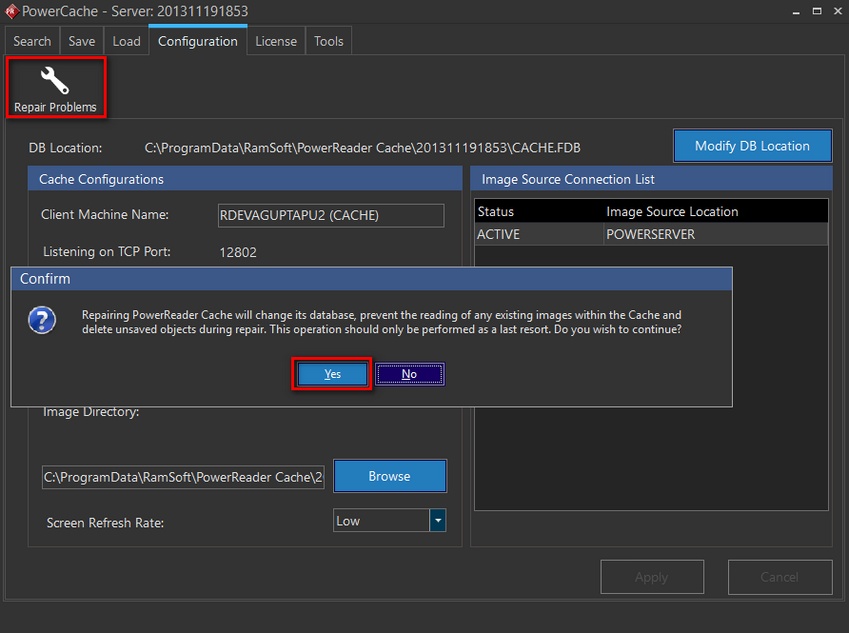Select the ACTIVE POWERSERVER connection row
Screen dimensions: 849x633
coord(650,234)
